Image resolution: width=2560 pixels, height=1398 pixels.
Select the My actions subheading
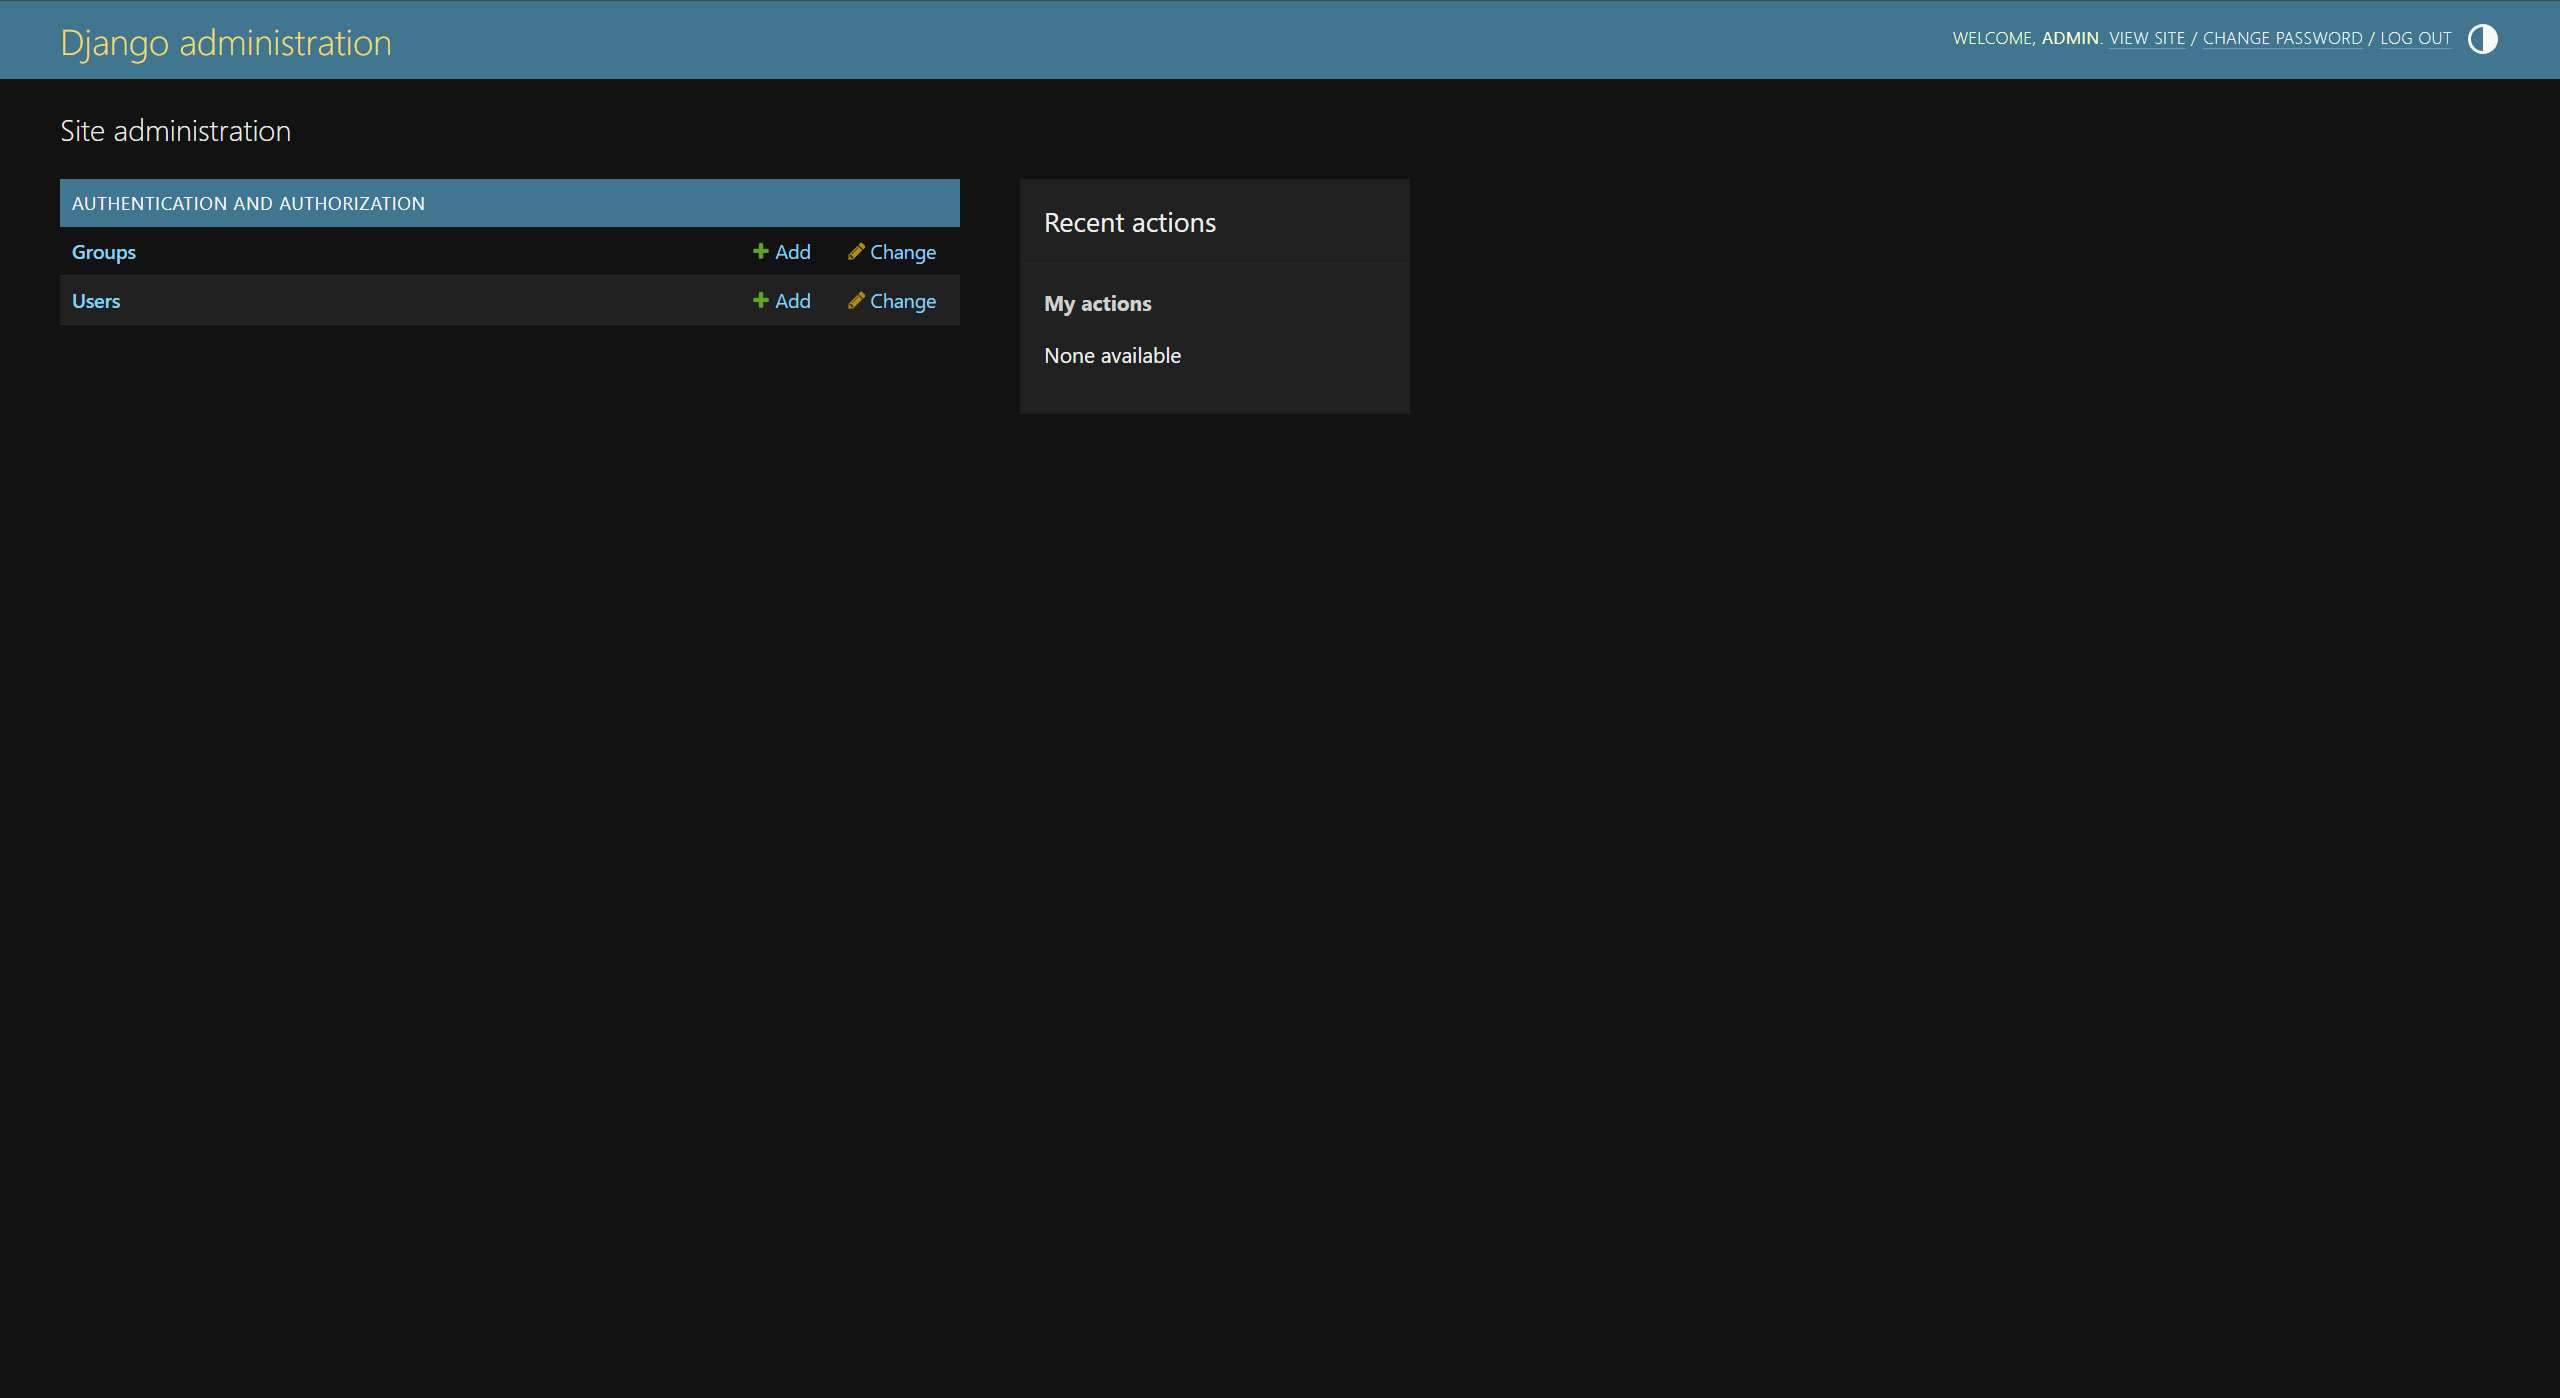point(1098,304)
